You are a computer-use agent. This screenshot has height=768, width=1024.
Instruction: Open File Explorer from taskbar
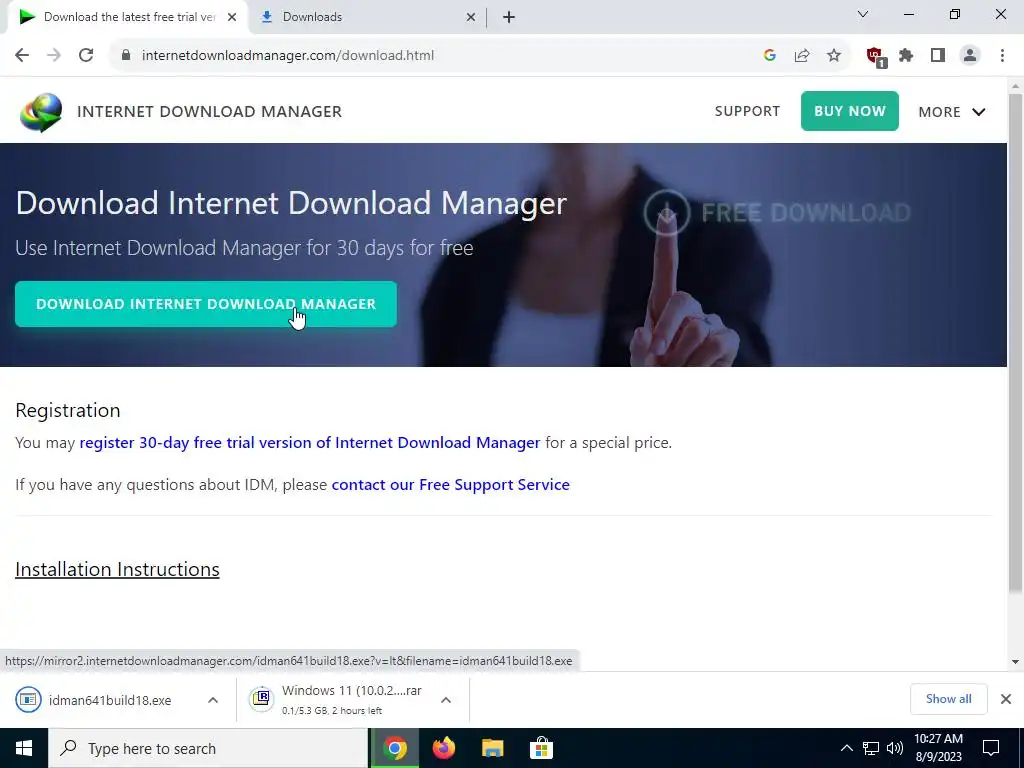[493, 748]
